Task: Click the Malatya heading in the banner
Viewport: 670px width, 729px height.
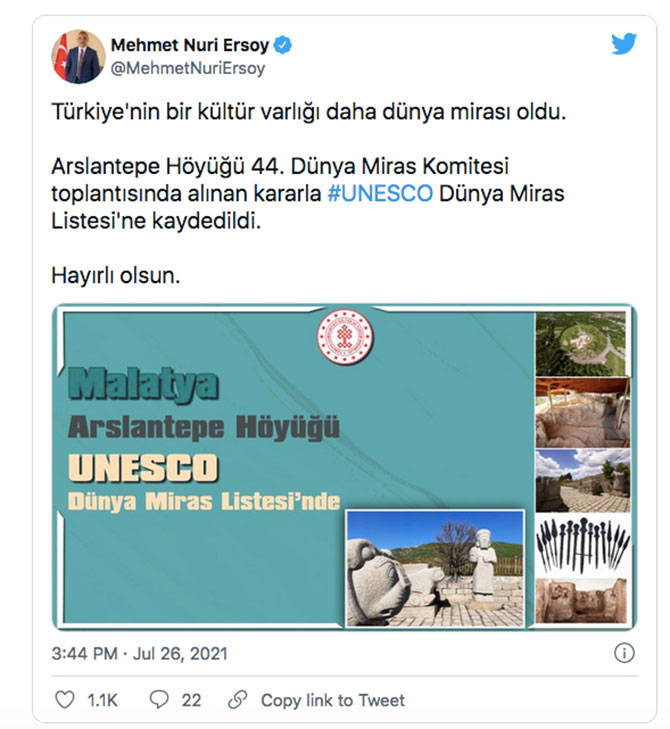Action: (143, 385)
